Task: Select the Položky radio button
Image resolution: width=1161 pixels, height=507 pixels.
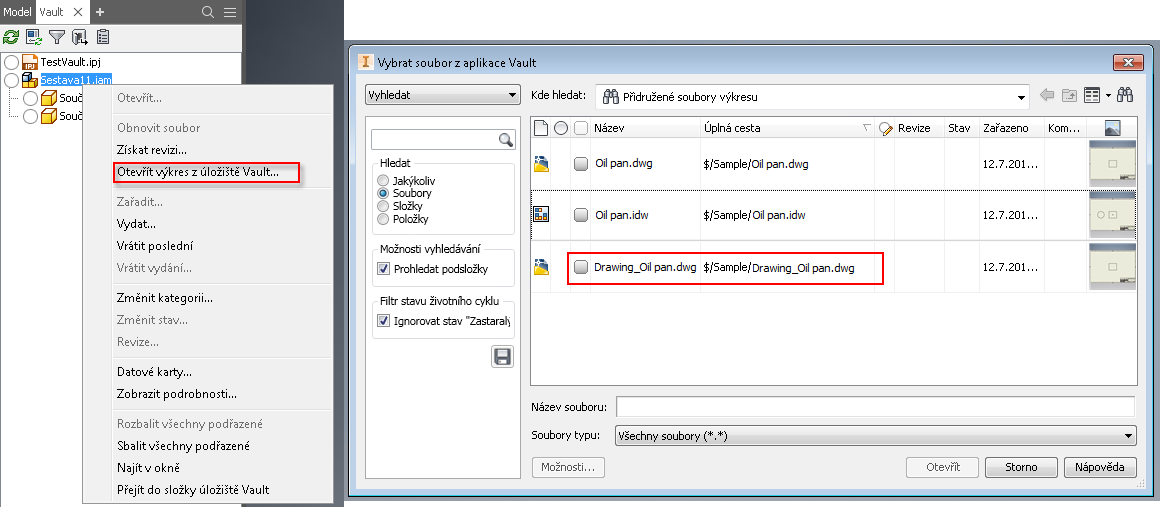Action: (383, 219)
